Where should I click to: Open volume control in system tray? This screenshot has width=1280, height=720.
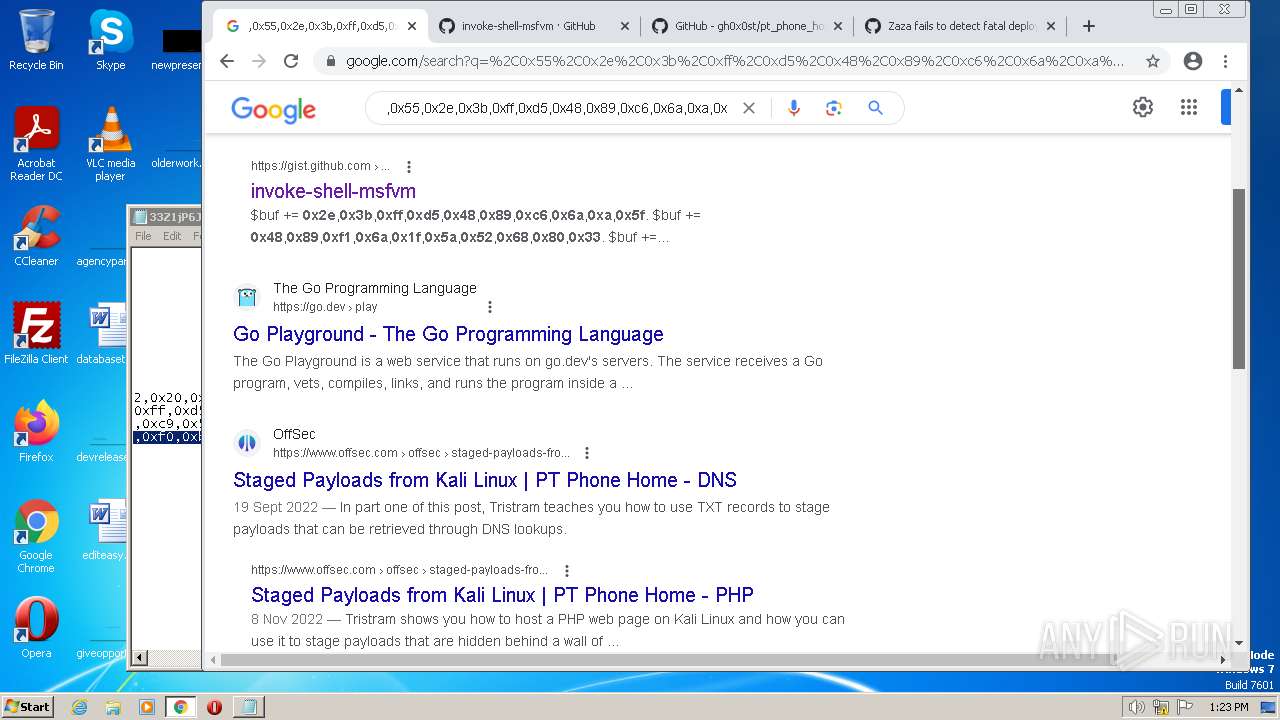point(1136,707)
